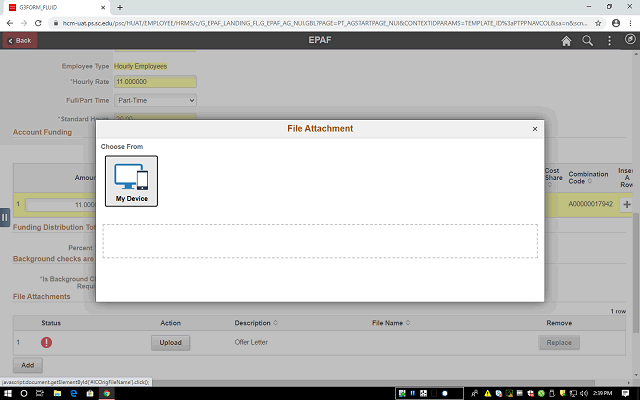The width and height of the screenshot is (640, 400).
Task: Sort the Combination Code column
Action: tap(588, 178)
